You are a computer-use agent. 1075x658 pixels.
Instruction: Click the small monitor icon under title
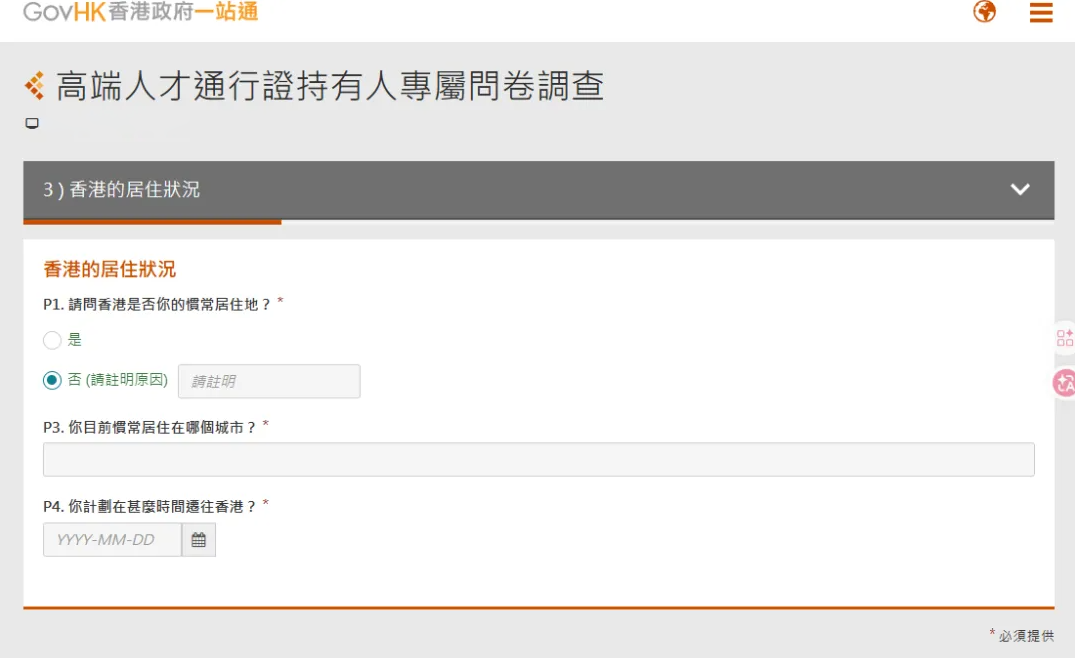32,124
